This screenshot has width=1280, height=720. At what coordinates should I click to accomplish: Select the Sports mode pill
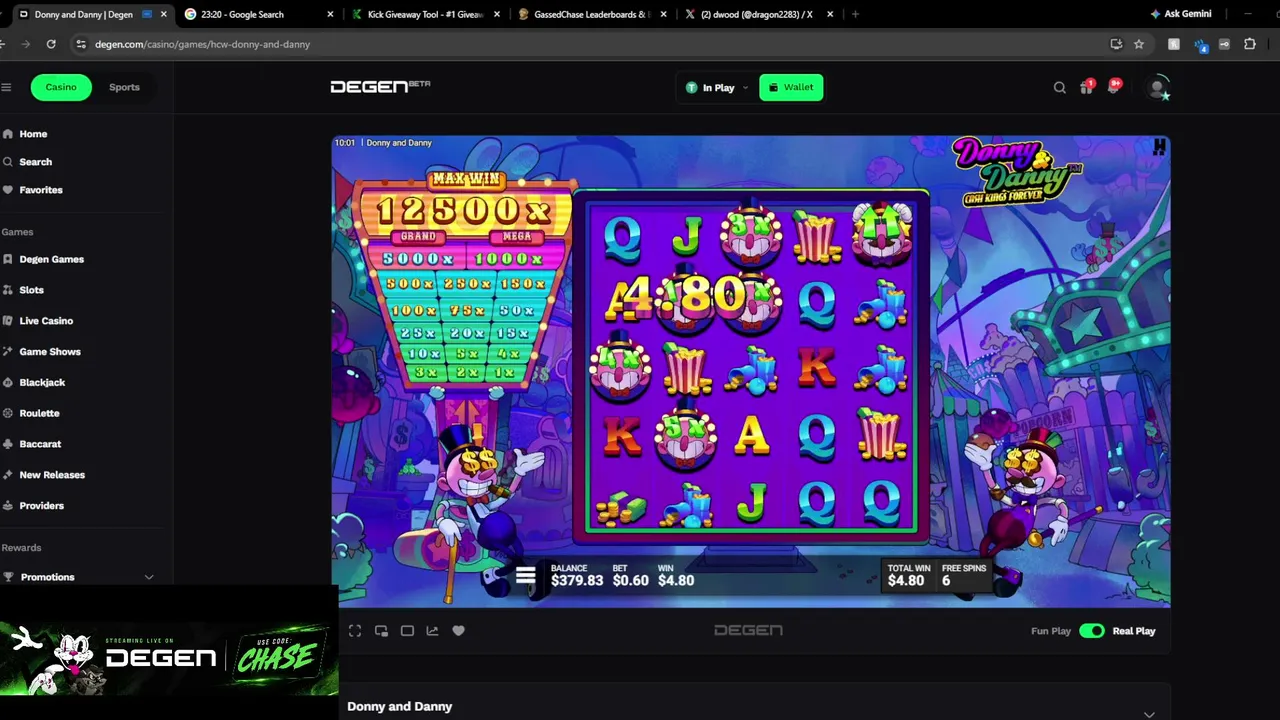[x=124, y=87]
